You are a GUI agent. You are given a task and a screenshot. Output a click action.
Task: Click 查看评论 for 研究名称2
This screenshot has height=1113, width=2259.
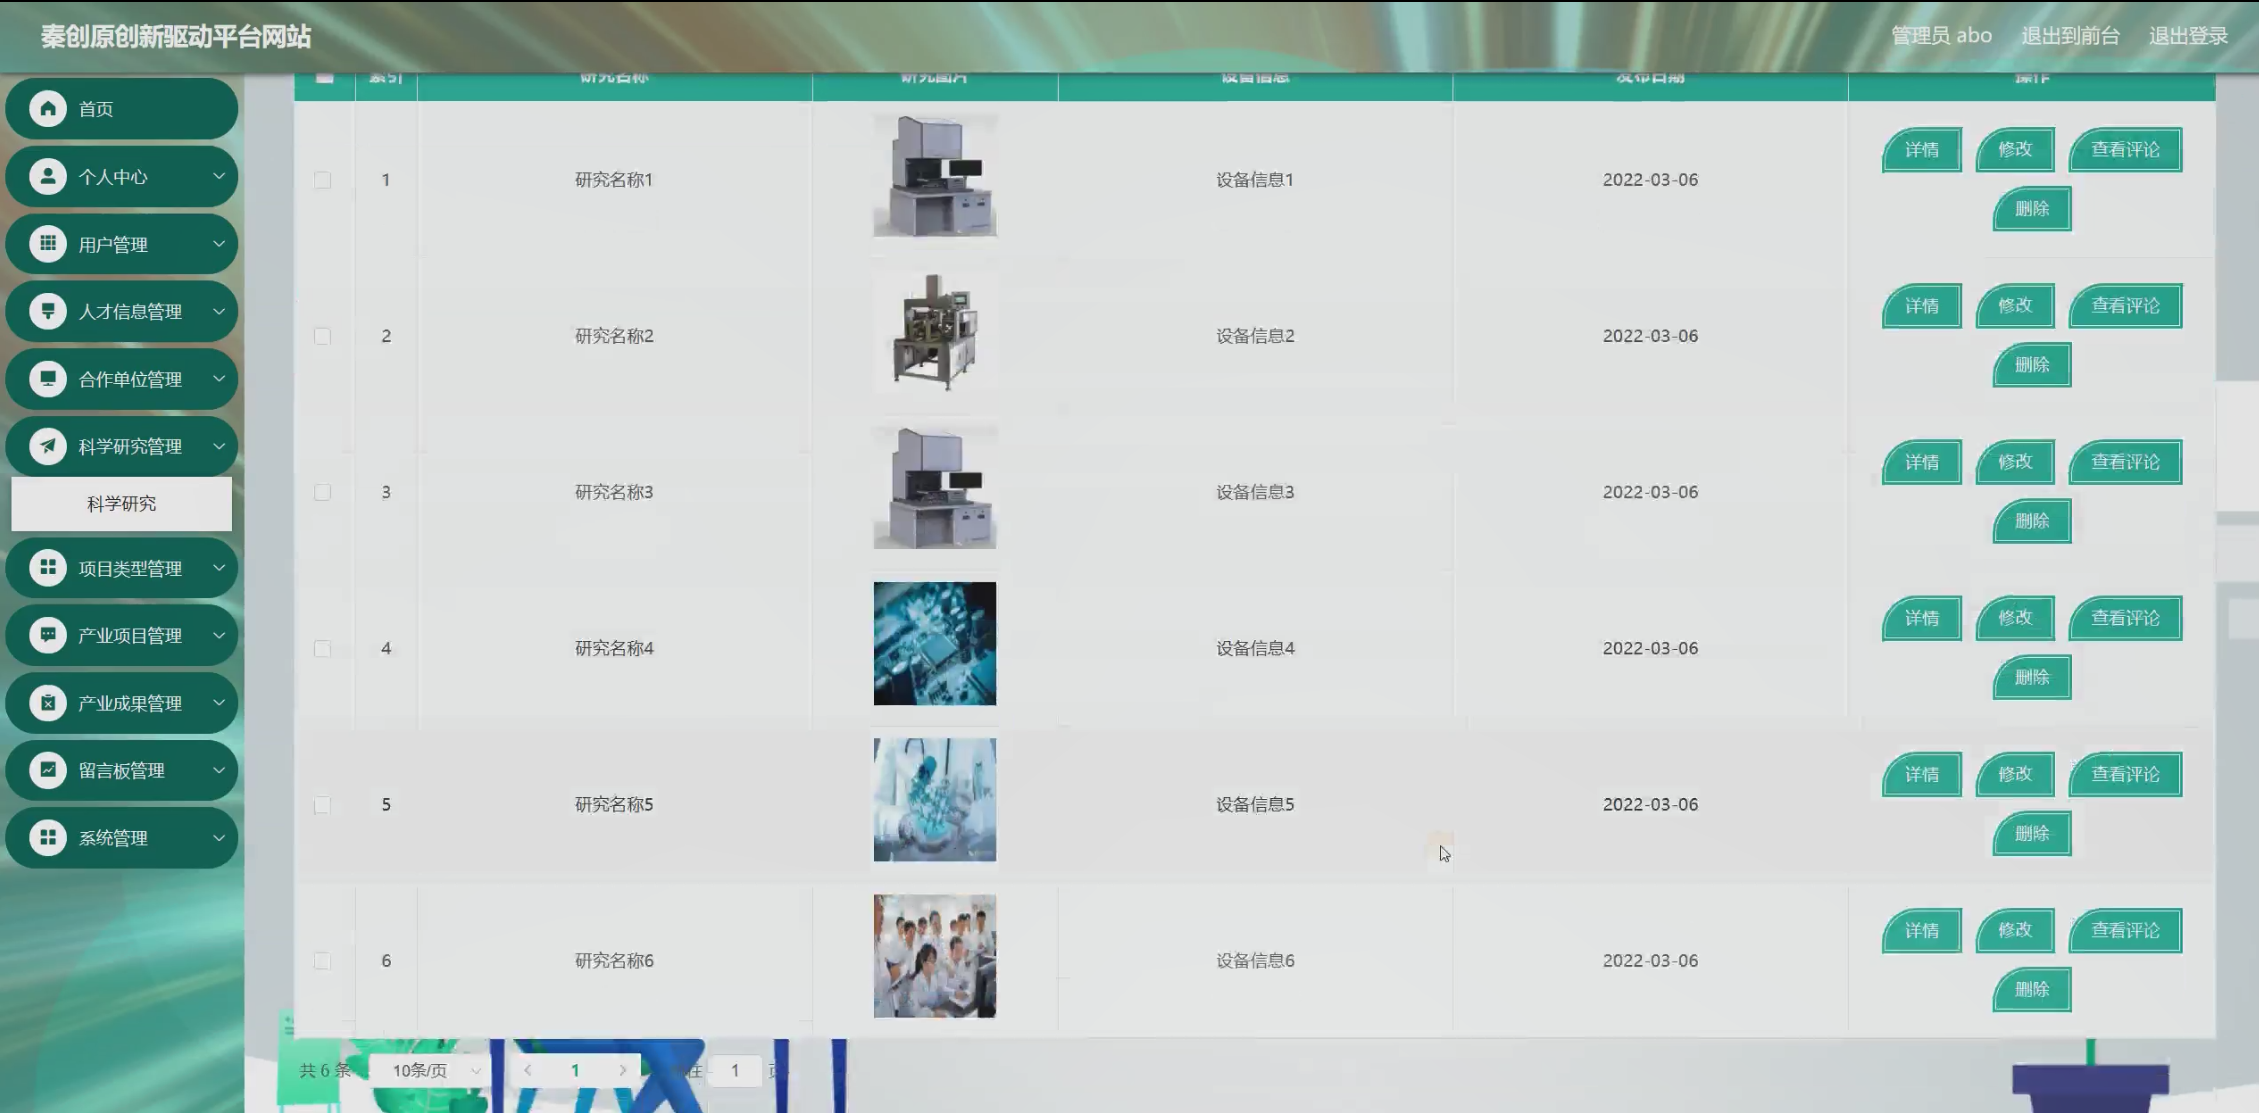click(x=2125, y=306)
